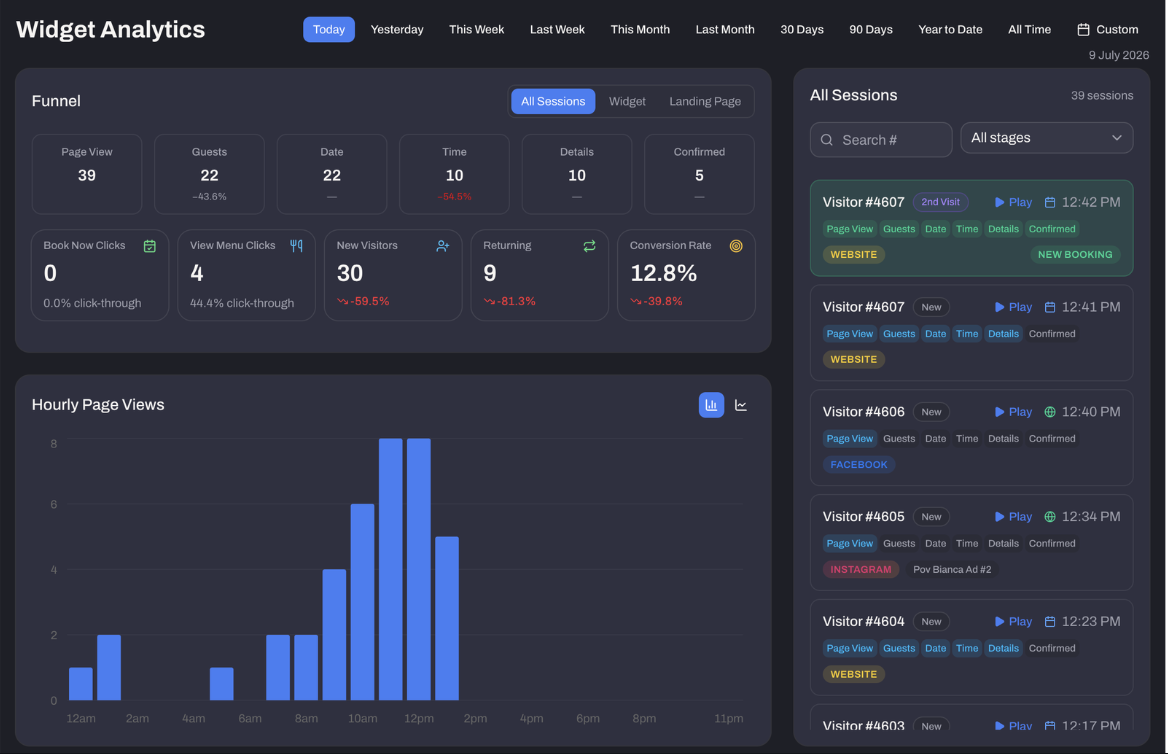Click globe icon beside 12:40 PM

coord(1050,412)
